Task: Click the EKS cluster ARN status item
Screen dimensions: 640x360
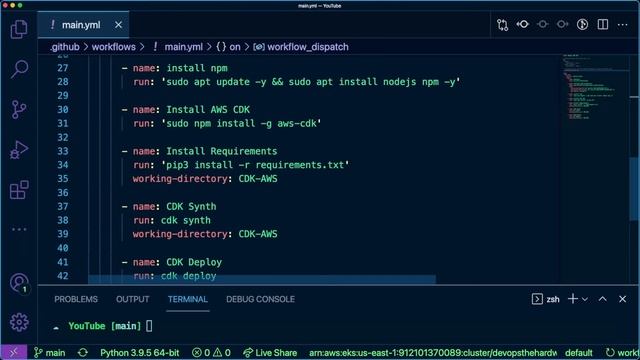Action: [433, 353]
